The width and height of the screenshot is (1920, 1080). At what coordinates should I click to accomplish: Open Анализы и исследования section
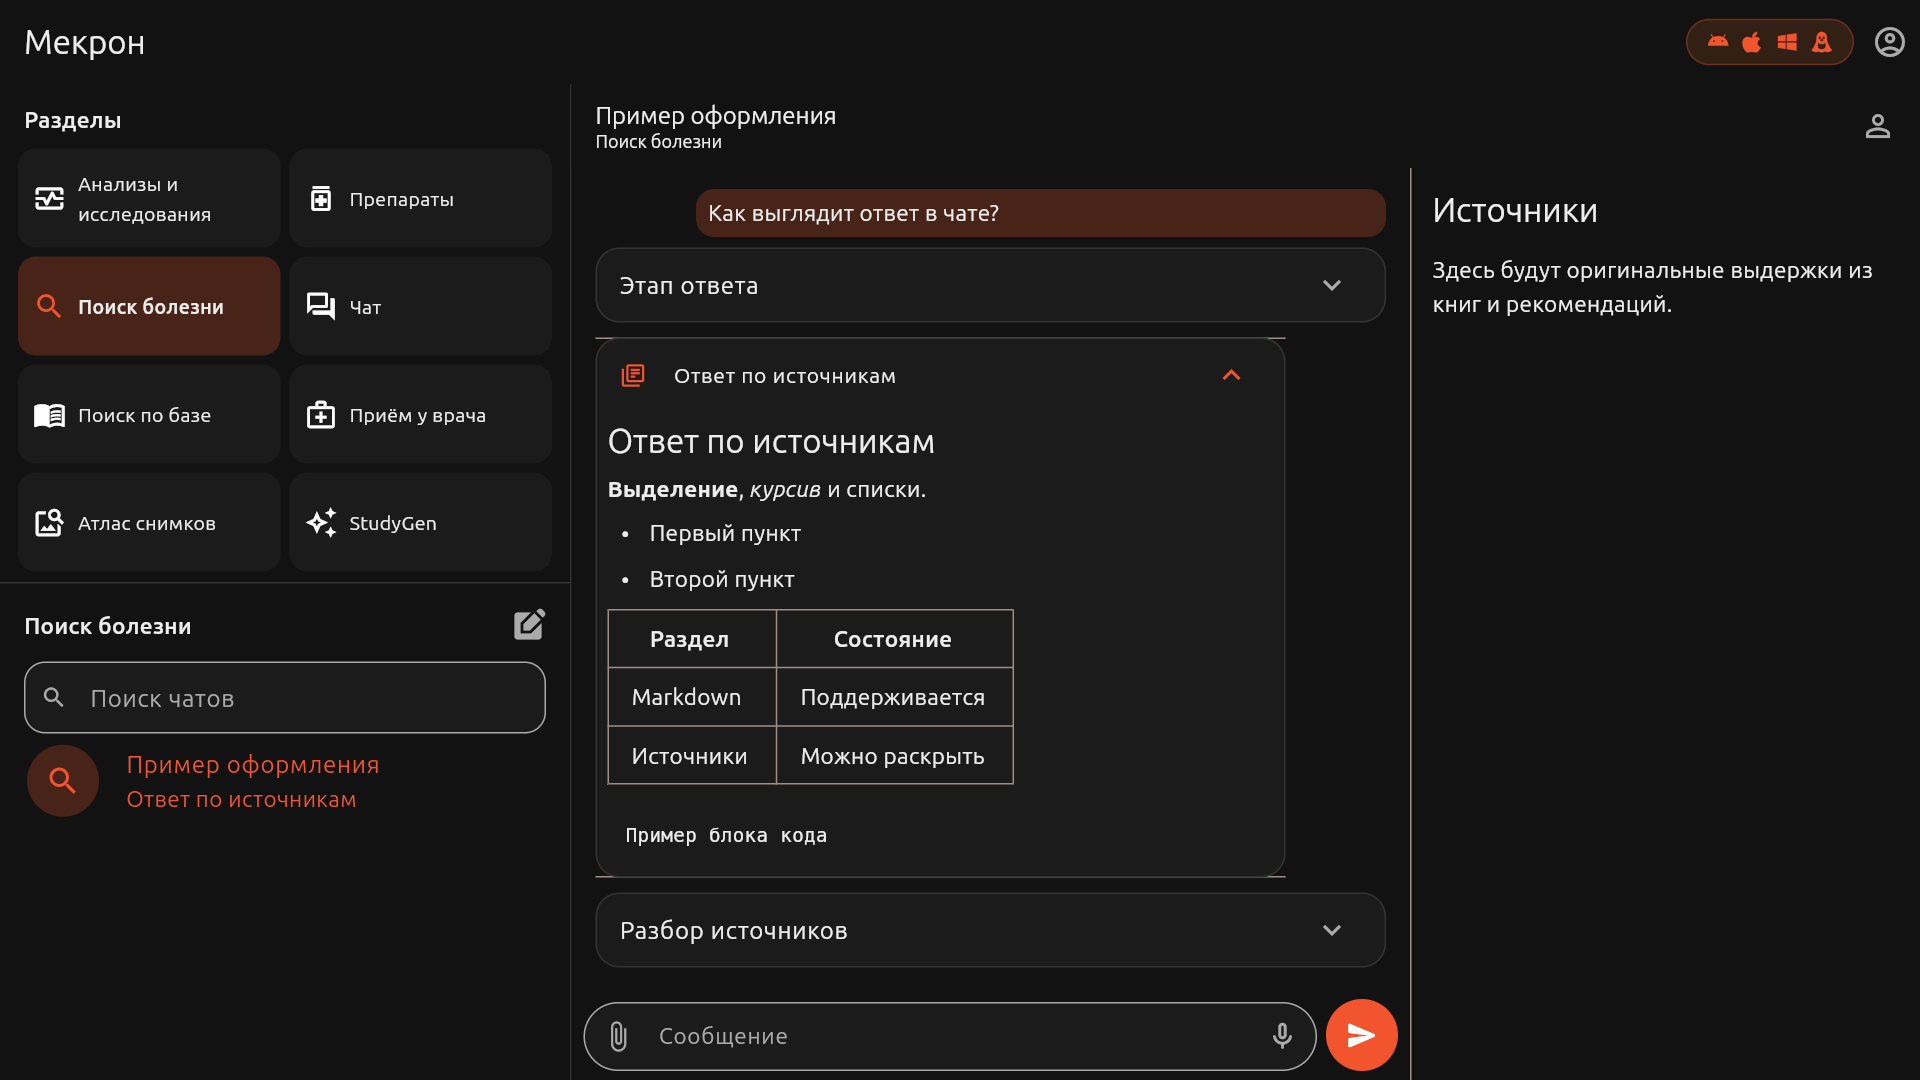[x=149, y=198]
